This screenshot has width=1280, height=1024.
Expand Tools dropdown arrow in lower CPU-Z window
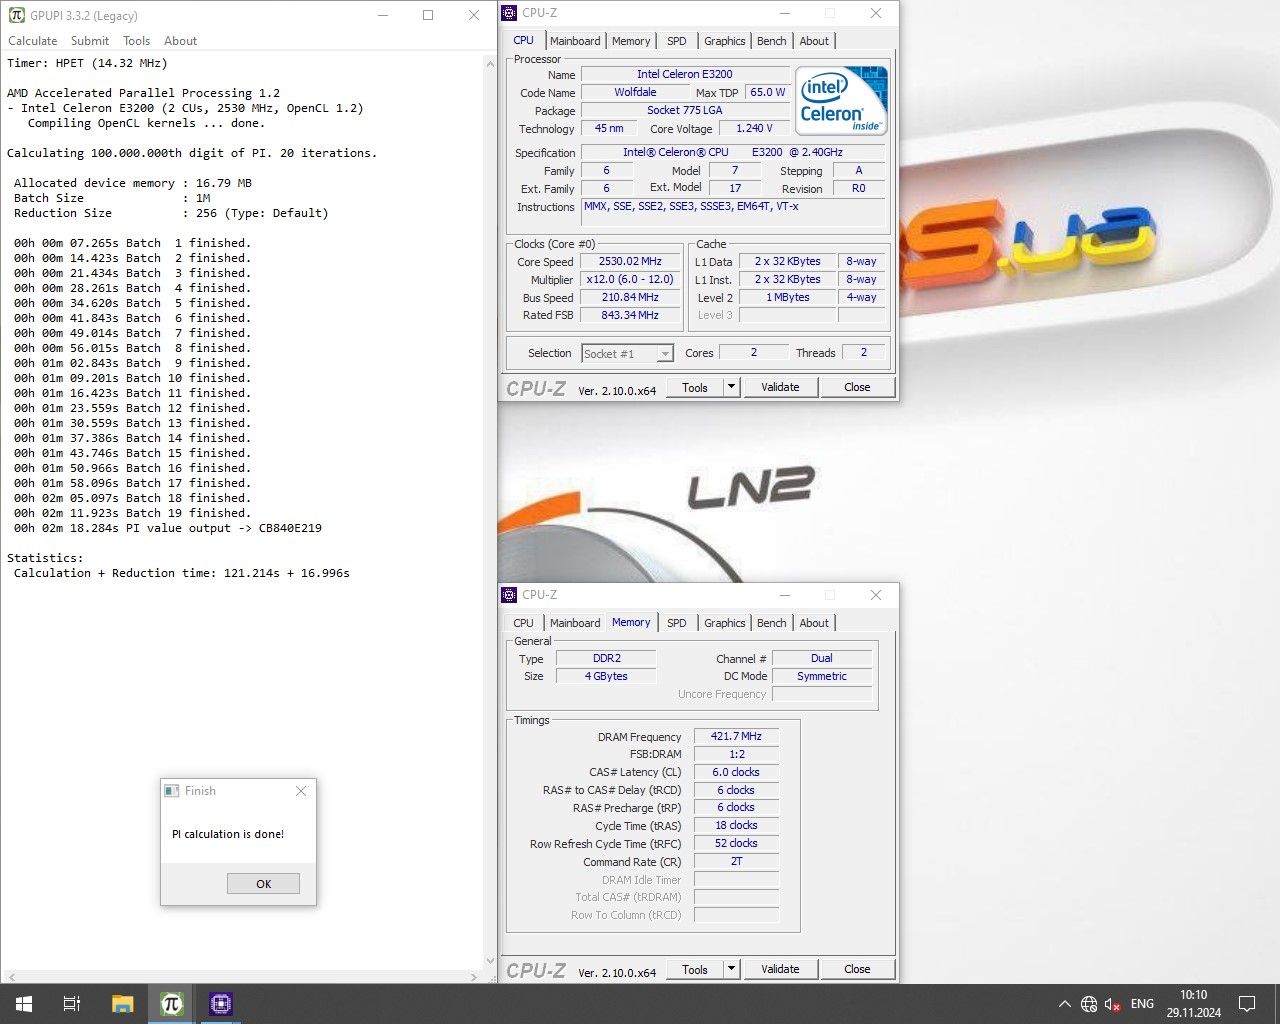point(731,970)
